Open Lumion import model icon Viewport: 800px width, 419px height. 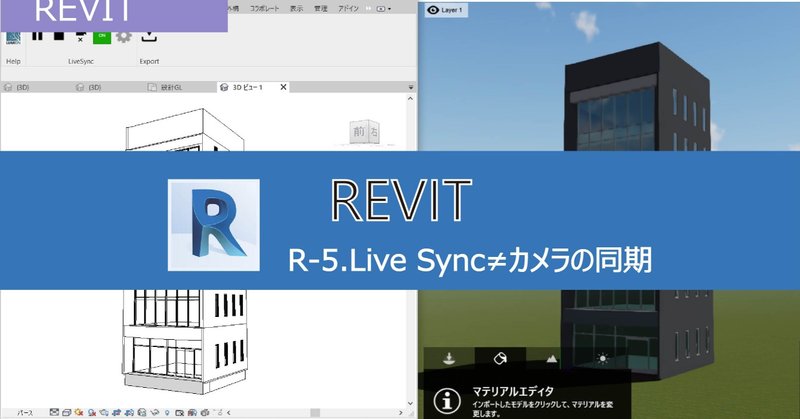tap(449, 358)
